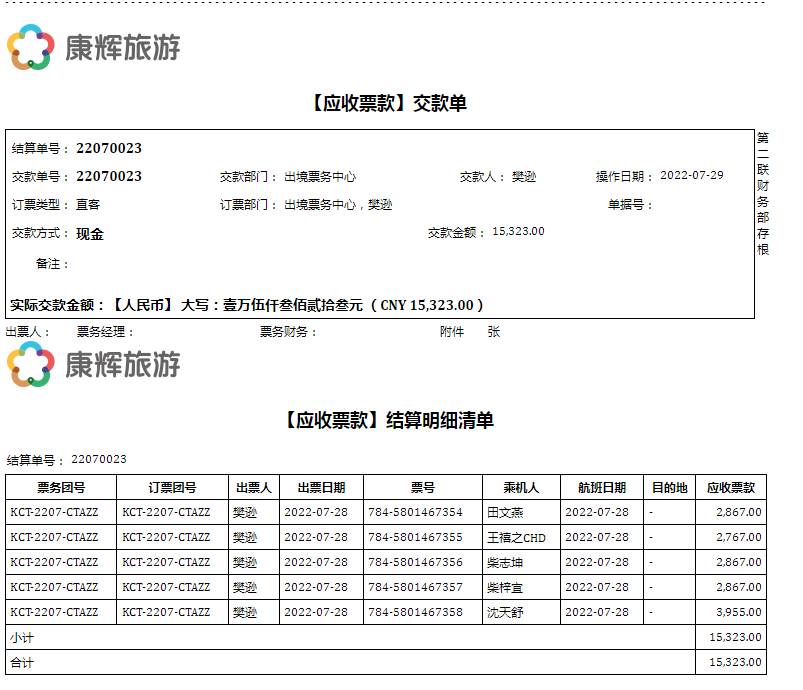Click the 订票类型 value 直客
Image resolution: width=803 pixels, height=690 pixels.
tap(88, 205)
